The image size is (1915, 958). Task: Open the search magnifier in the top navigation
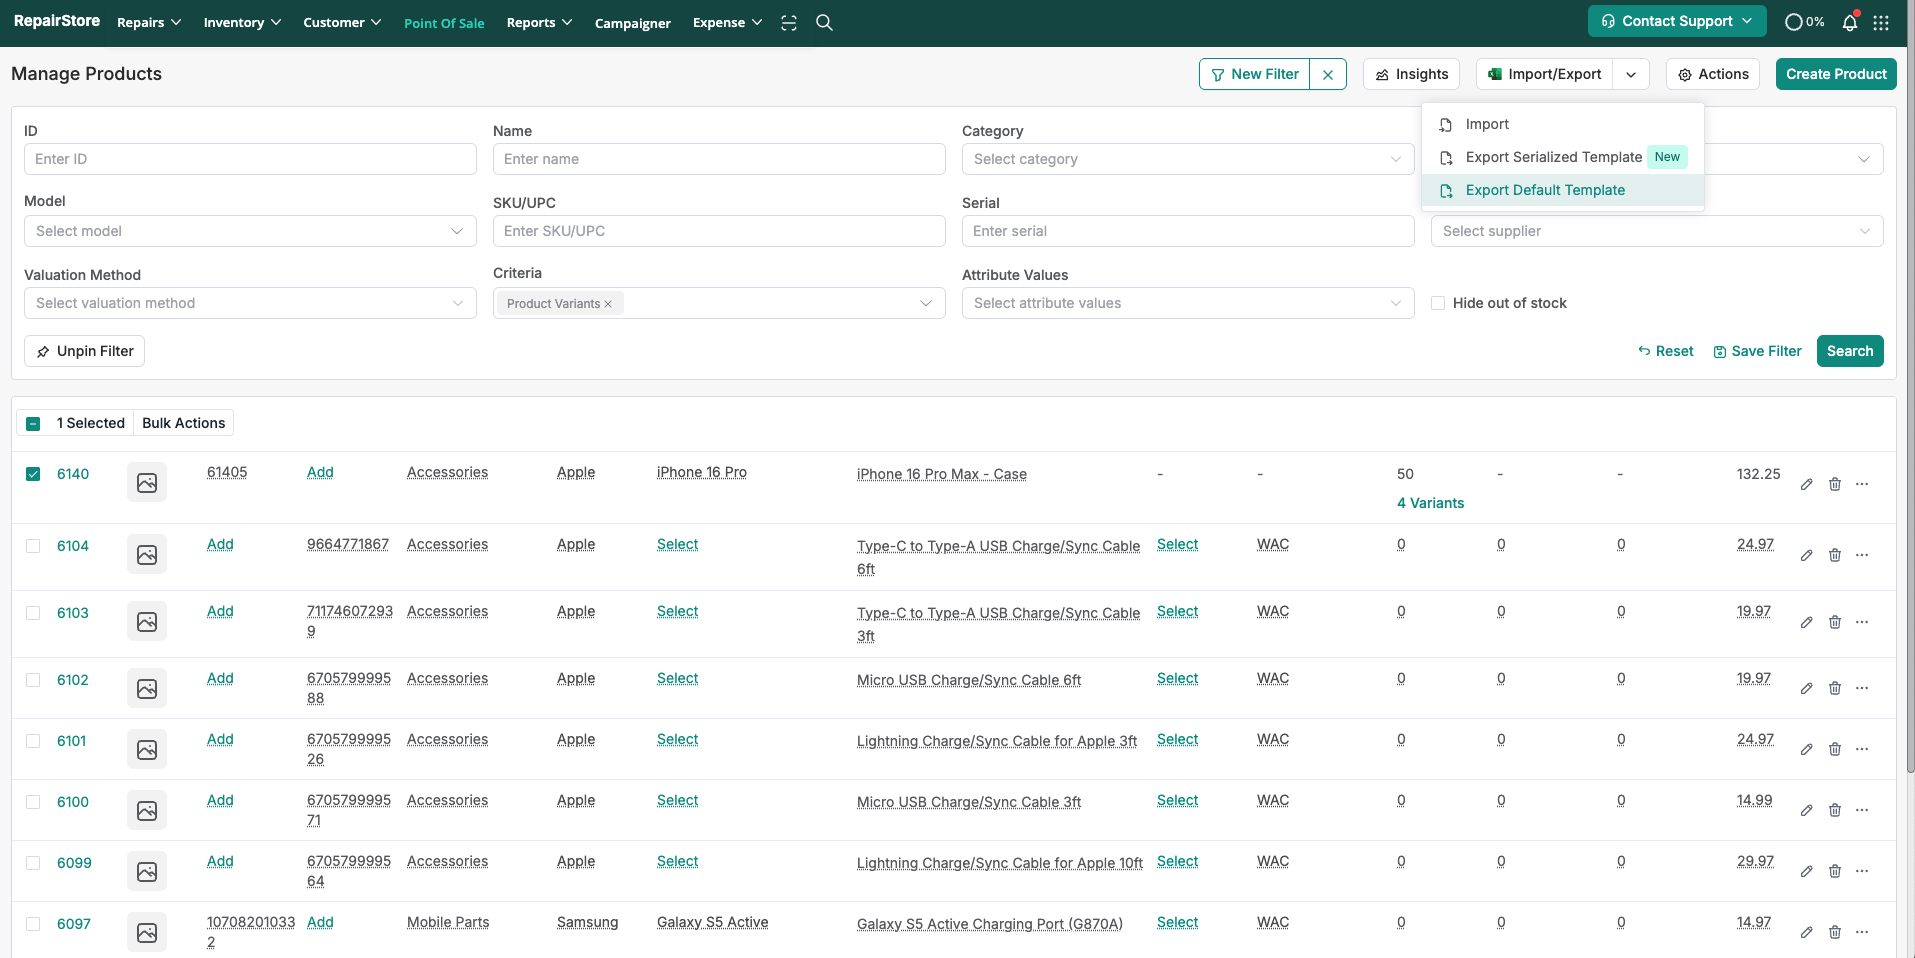coord(824,23)
